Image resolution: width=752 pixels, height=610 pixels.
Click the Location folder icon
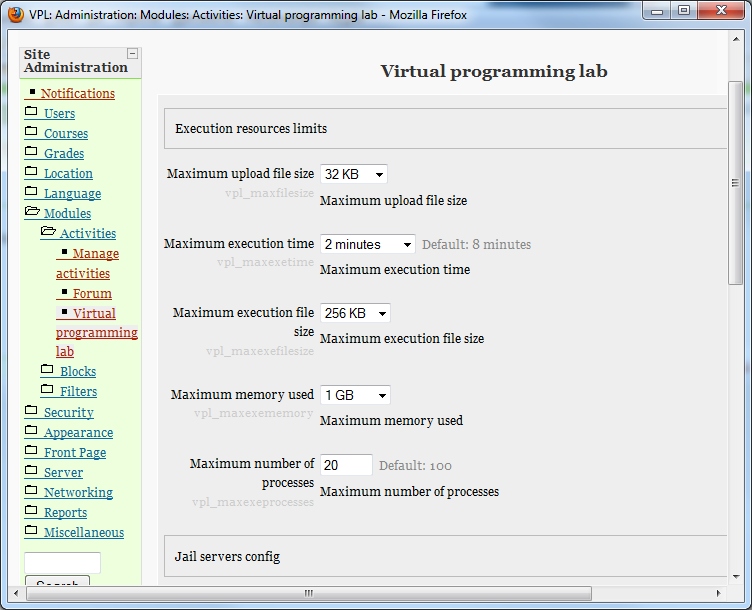[31, 172]
